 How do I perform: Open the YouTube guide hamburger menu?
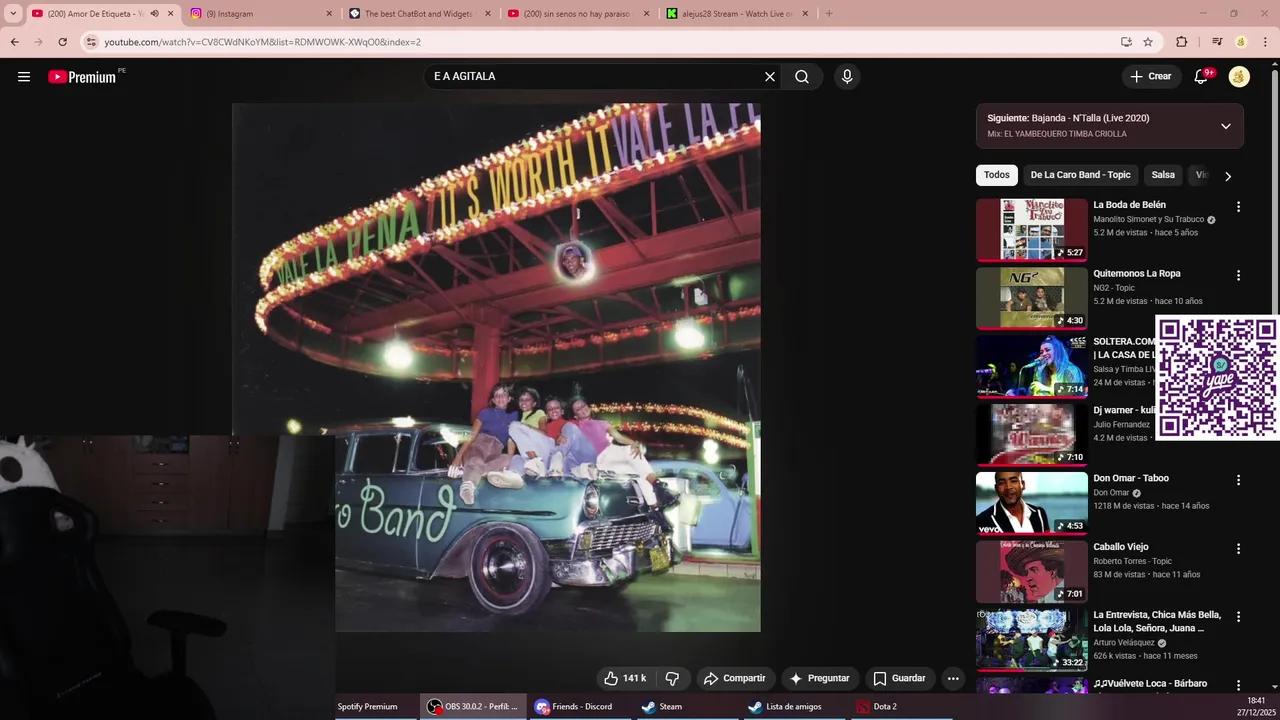point(24,77)
